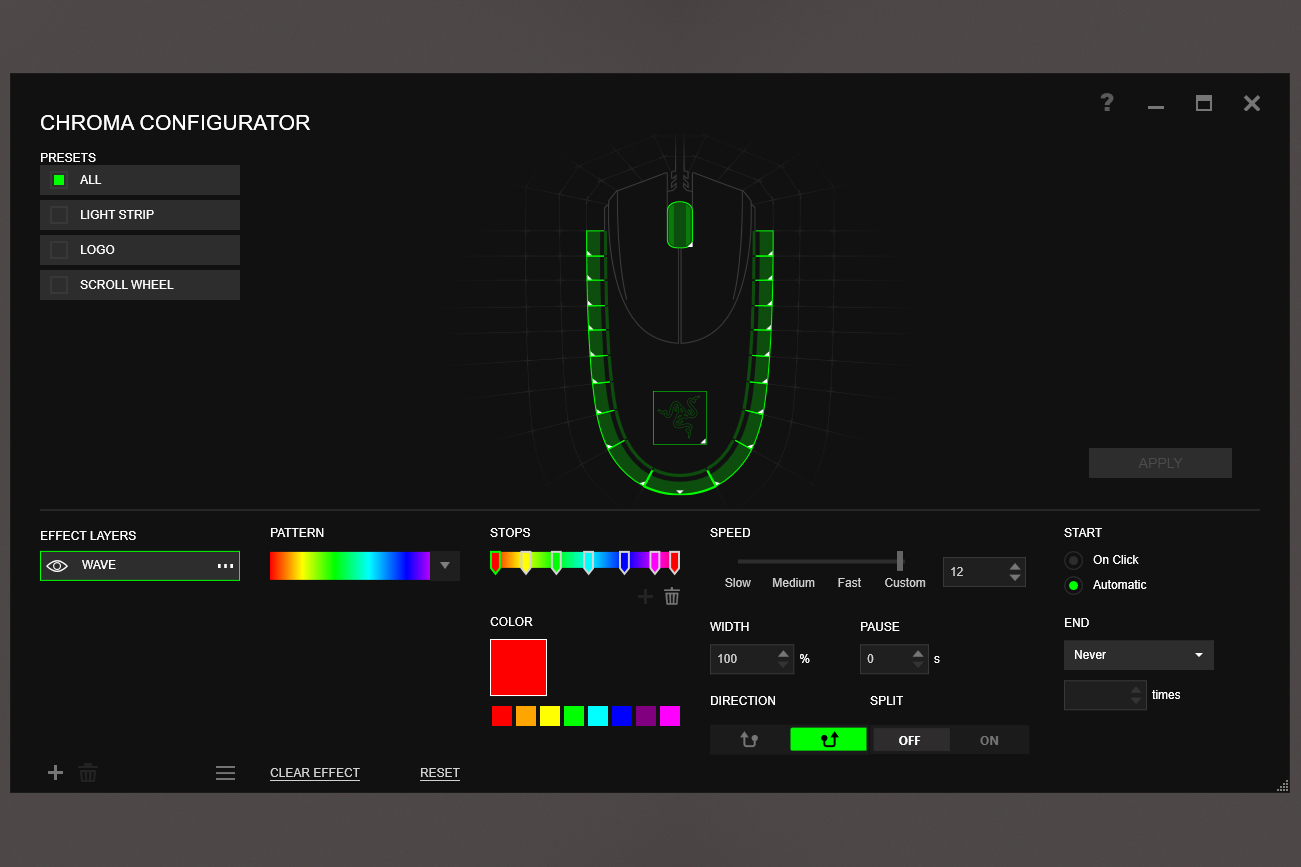Pick the blue preset color swatch
The image size is (1301, 867).
622,716
